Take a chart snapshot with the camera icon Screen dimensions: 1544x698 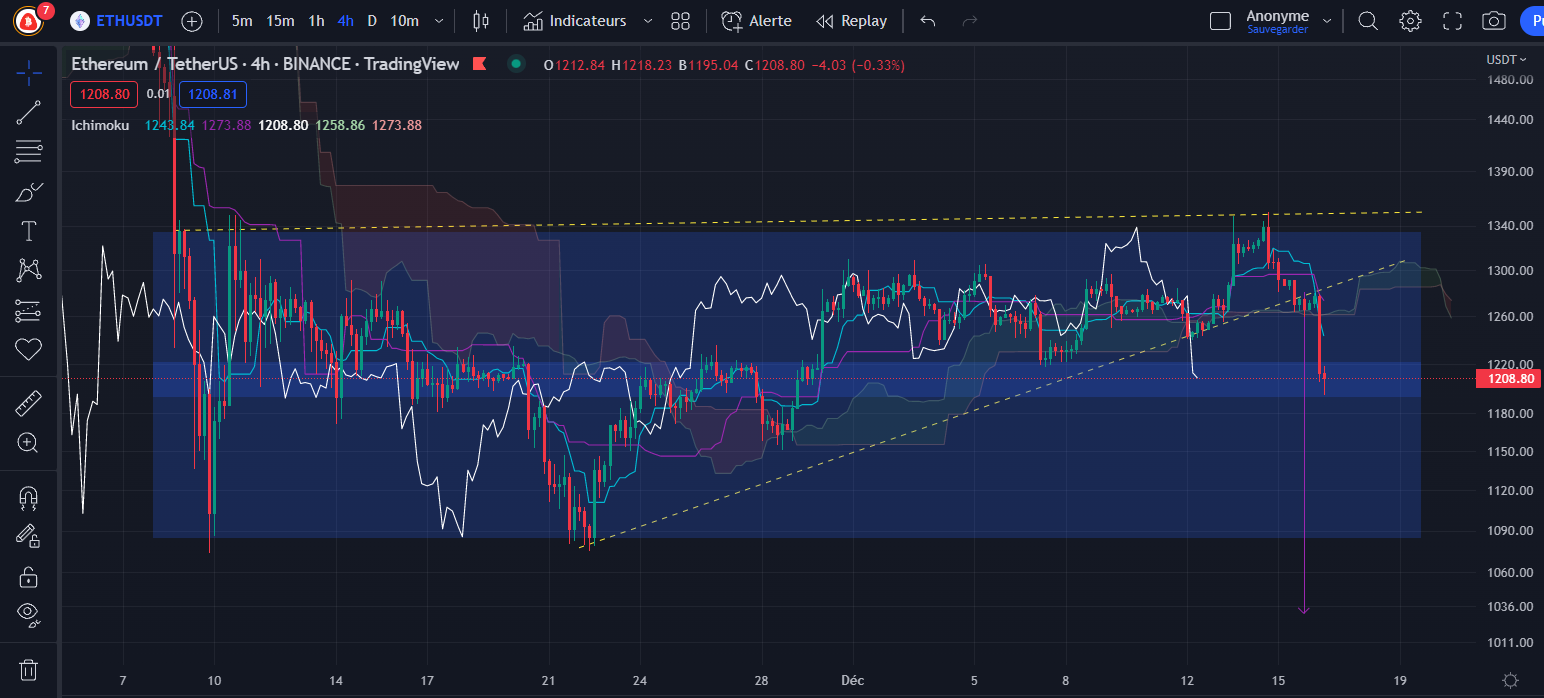point(1493,20)
